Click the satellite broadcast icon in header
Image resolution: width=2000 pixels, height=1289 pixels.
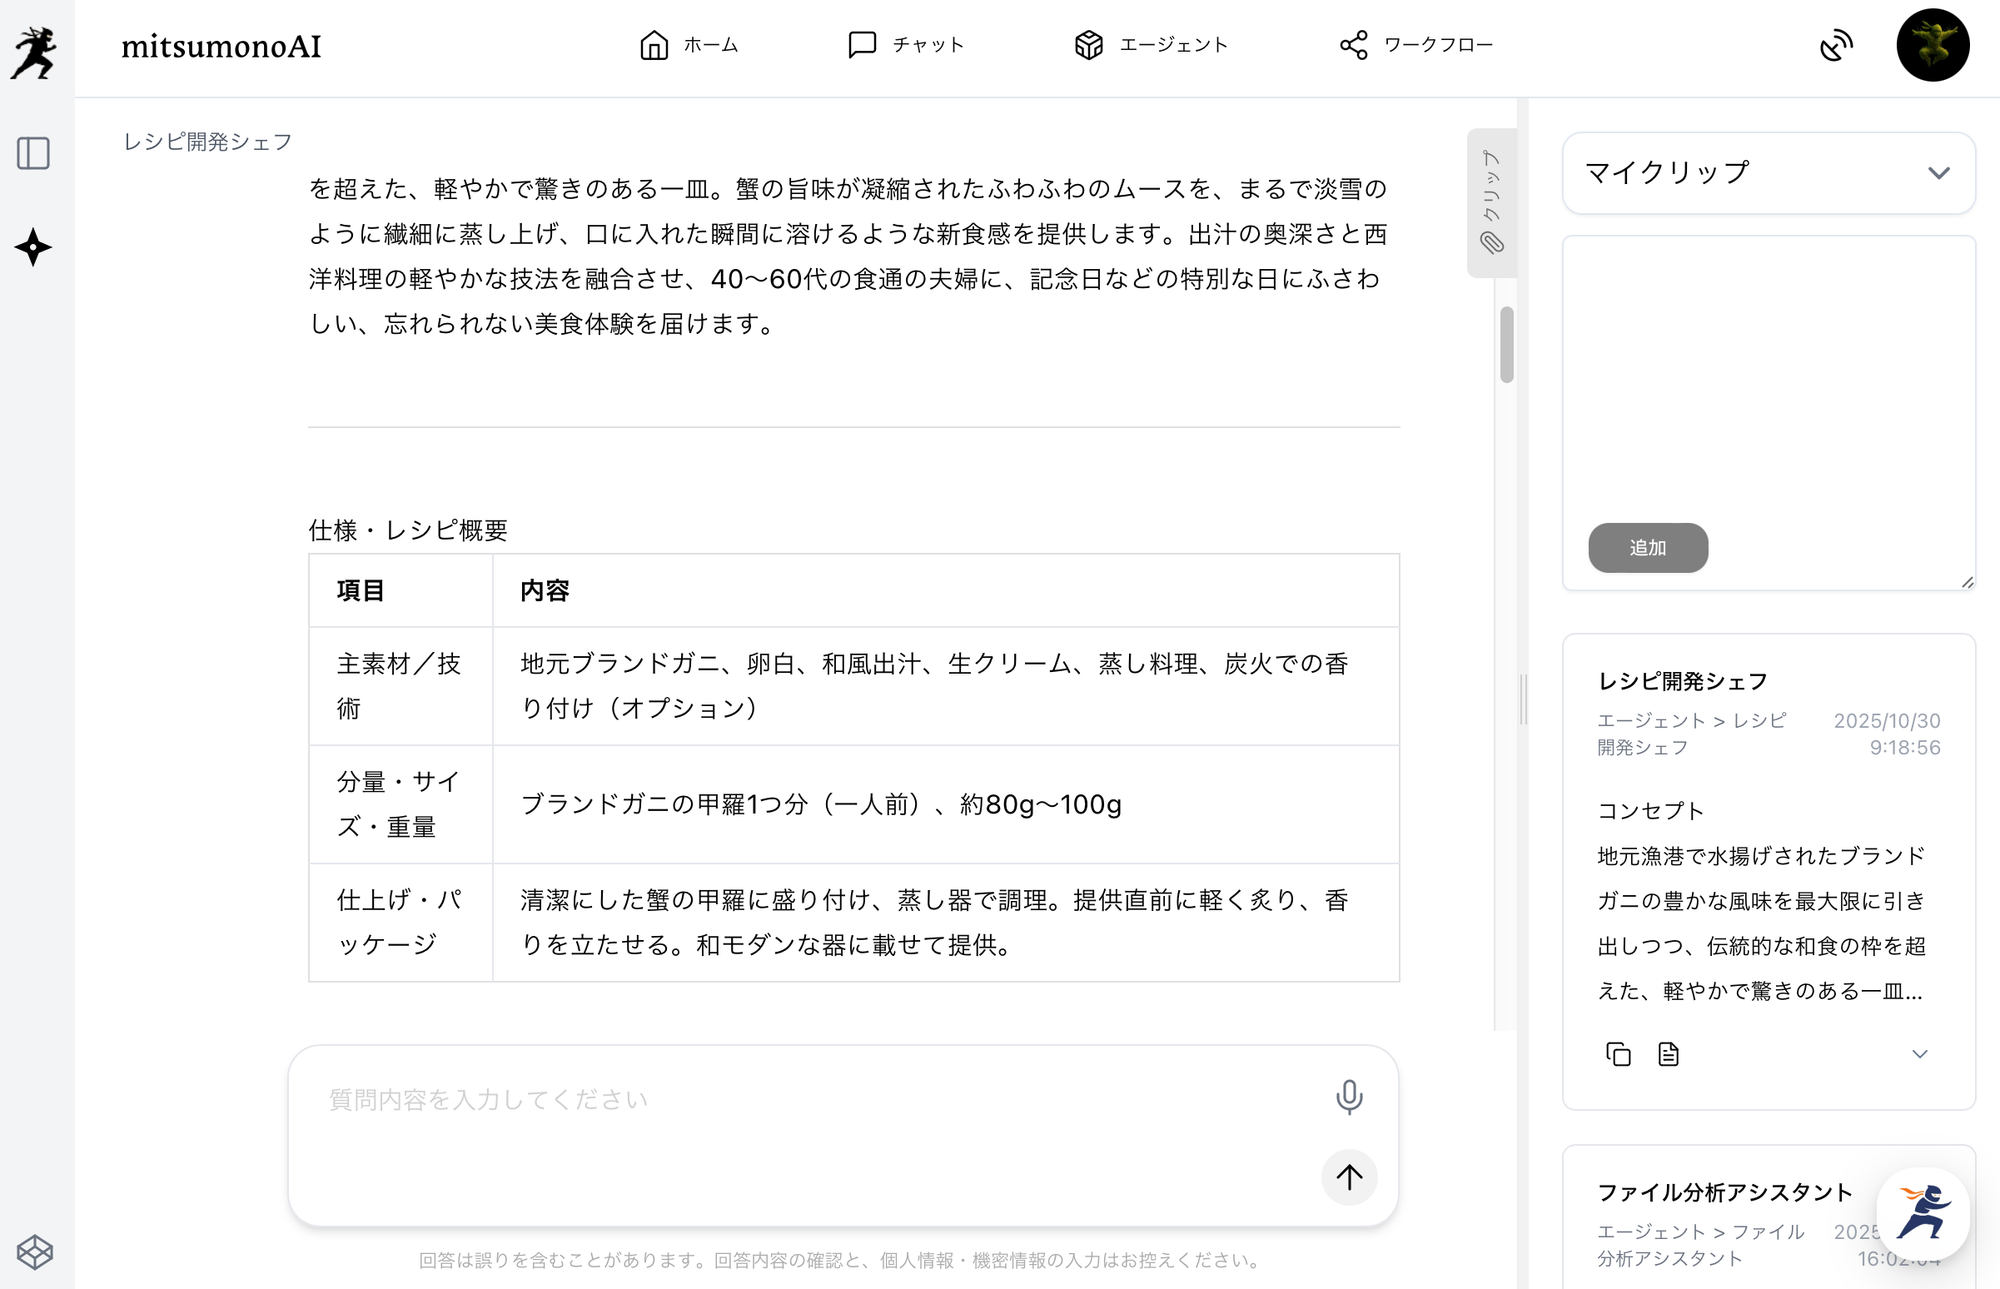1836,45
